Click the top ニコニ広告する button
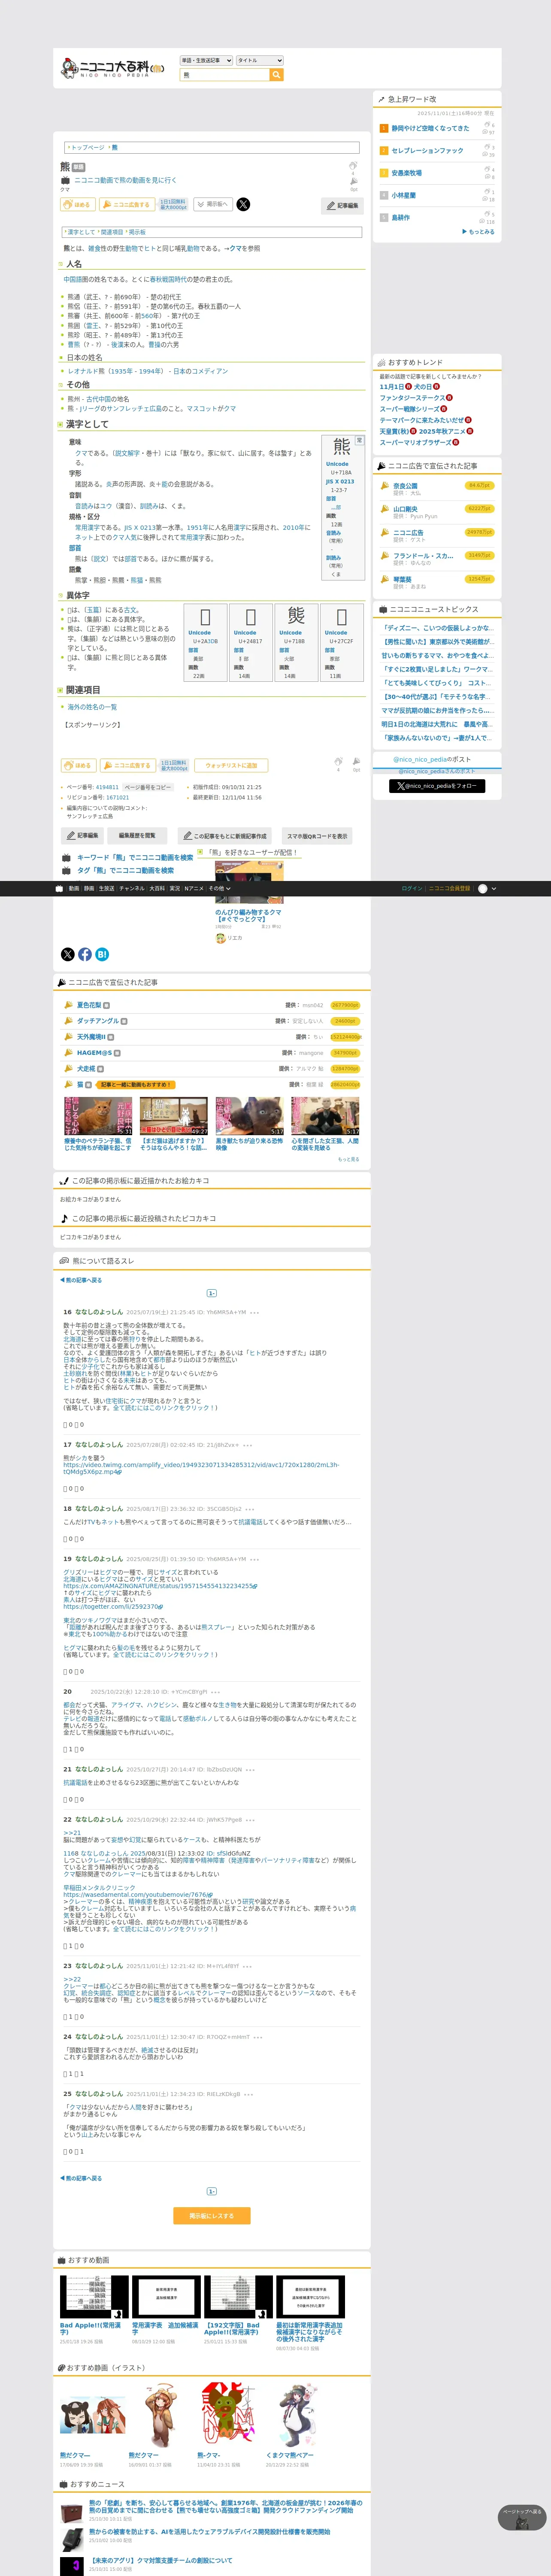This screenshot has height=2576, width=551. (x=127, y=204)
